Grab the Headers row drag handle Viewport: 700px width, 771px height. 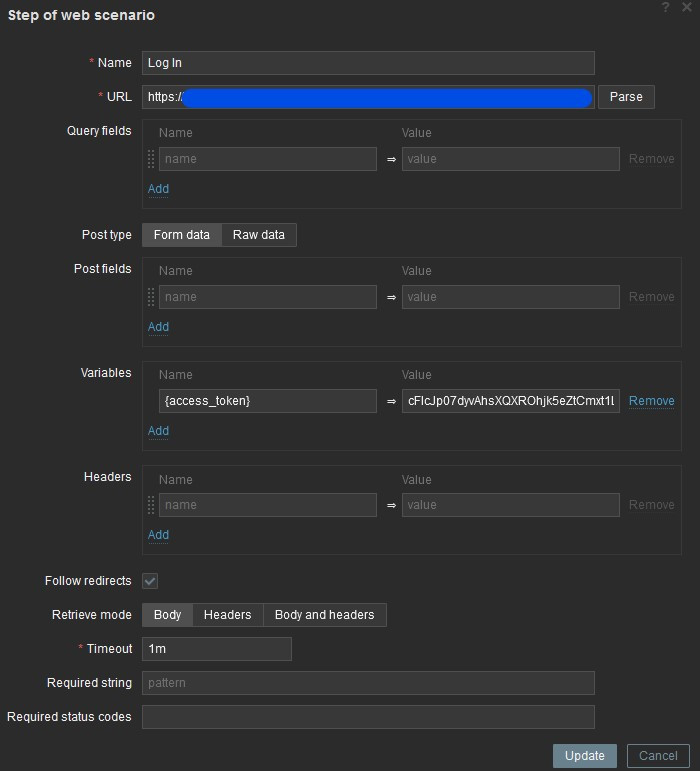151,505
